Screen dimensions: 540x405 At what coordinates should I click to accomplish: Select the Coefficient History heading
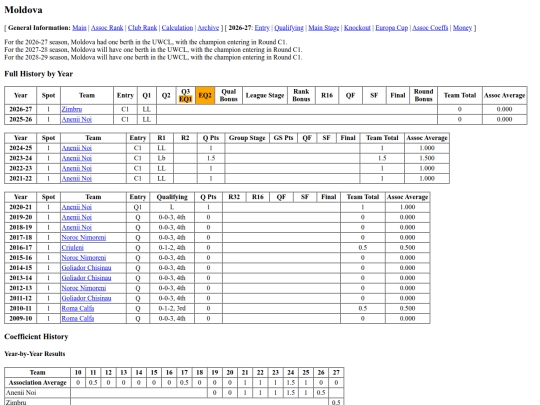tap(36, 337)
